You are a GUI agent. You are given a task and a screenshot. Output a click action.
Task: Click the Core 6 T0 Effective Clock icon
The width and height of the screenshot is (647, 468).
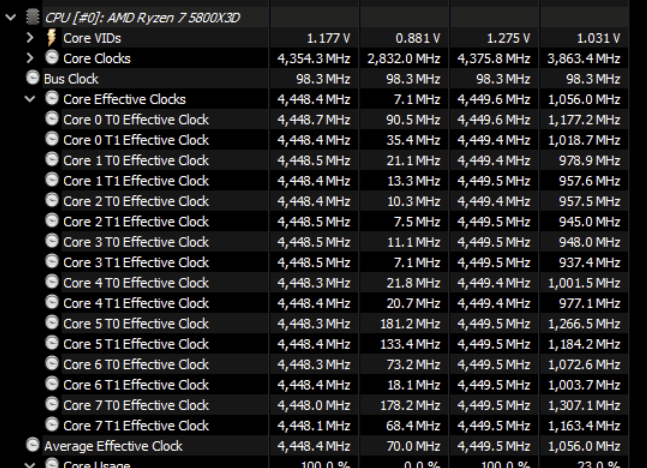coord(52,364)
